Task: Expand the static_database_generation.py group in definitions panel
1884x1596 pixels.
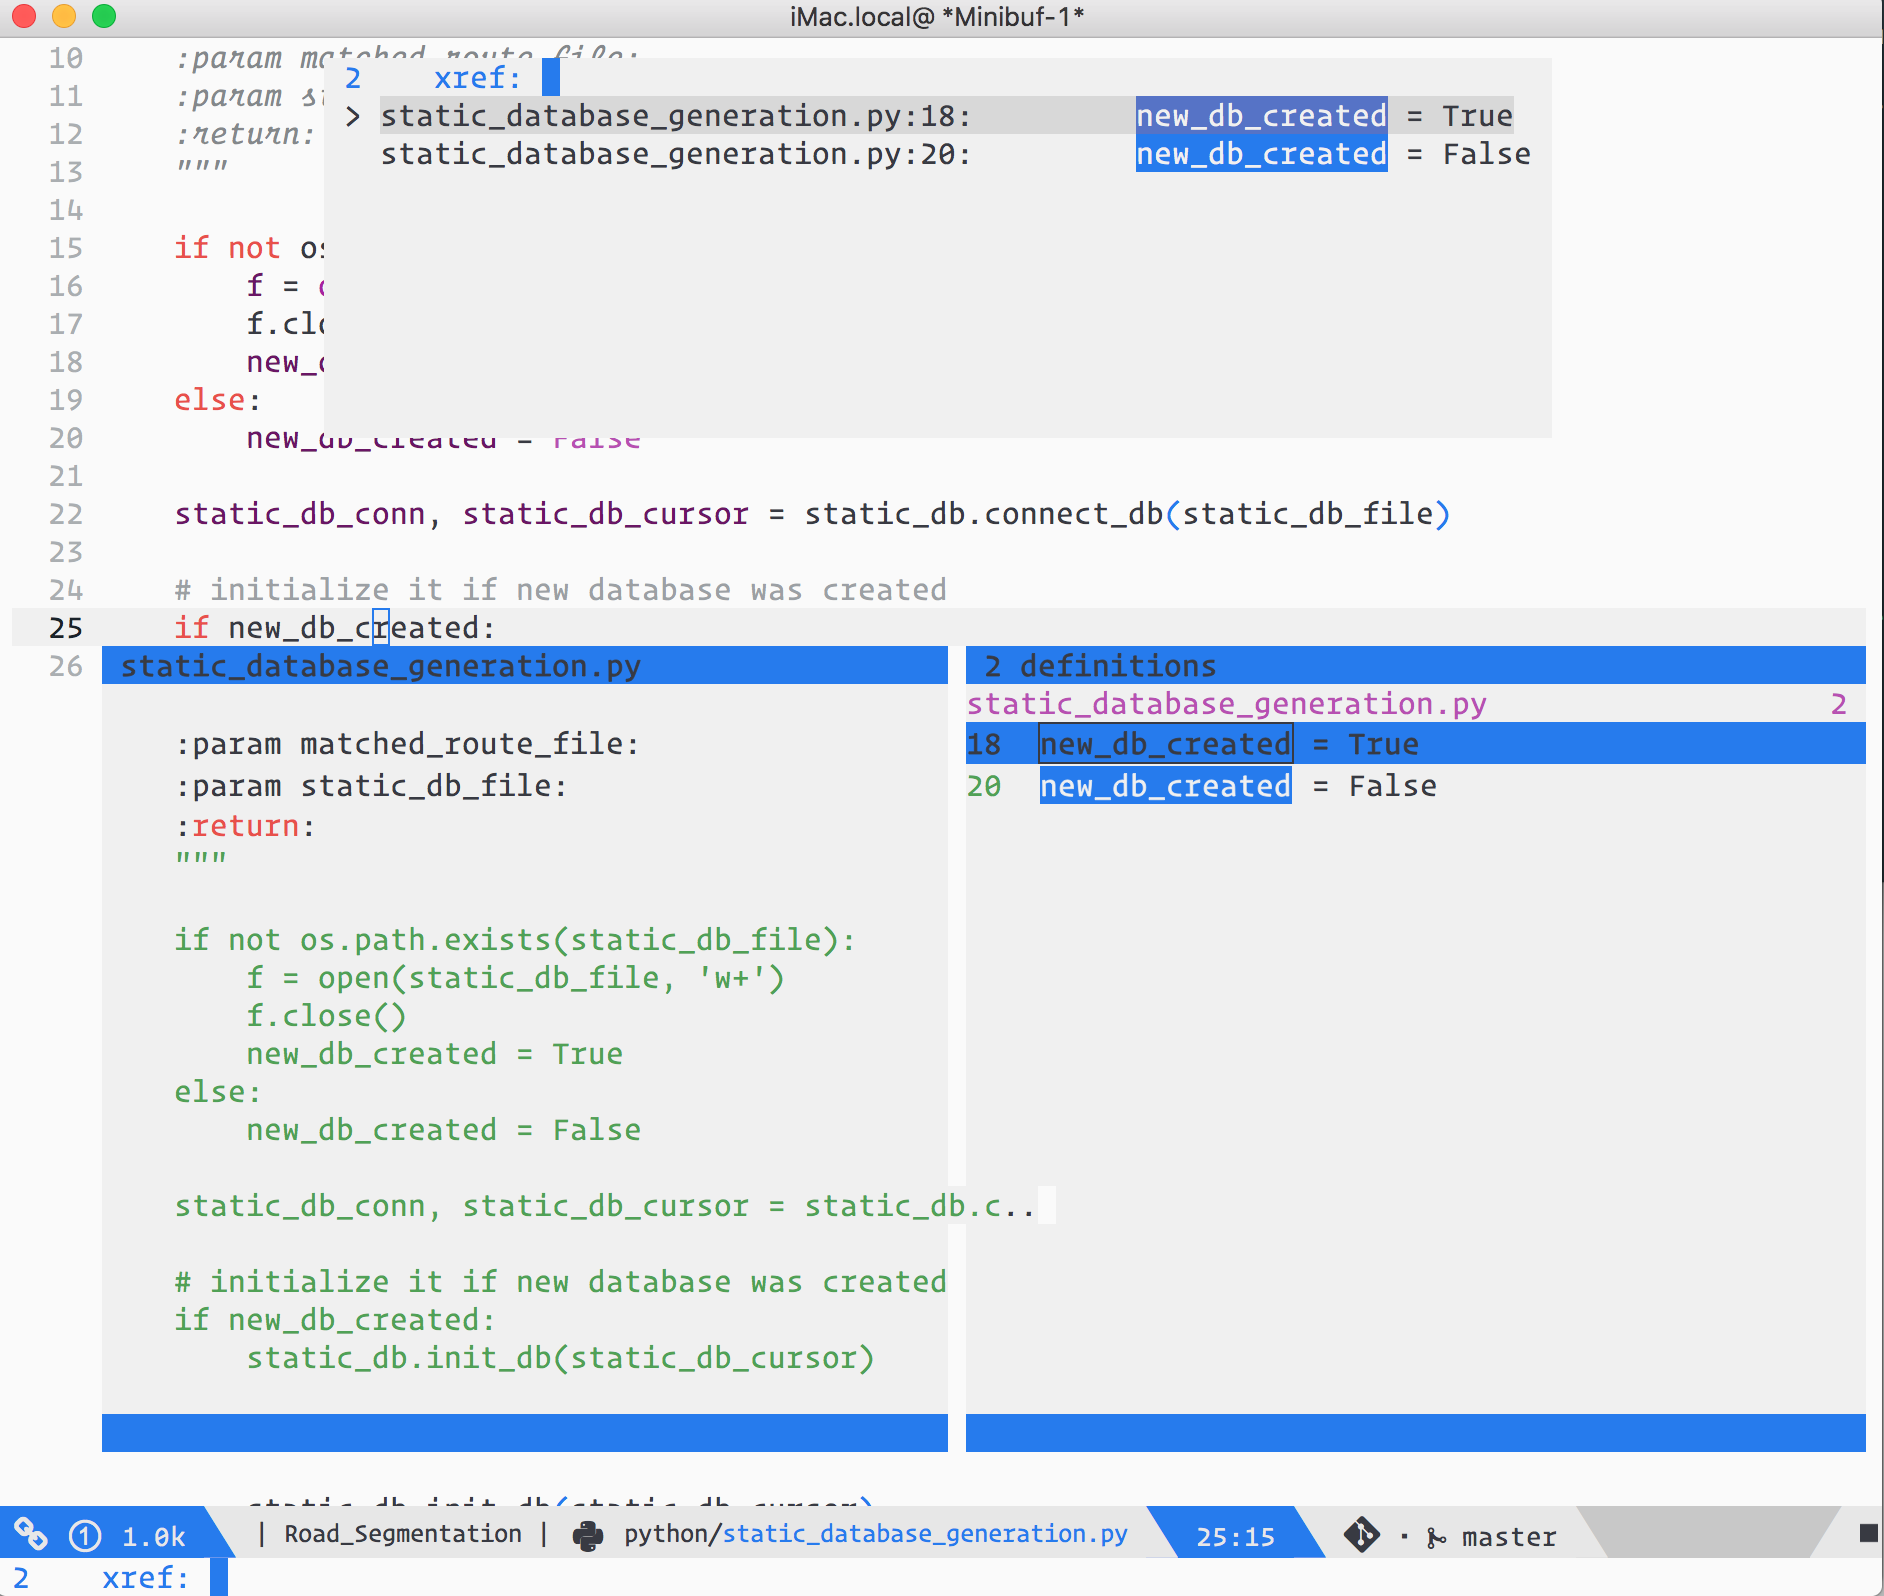Action: coord(1226,703)
